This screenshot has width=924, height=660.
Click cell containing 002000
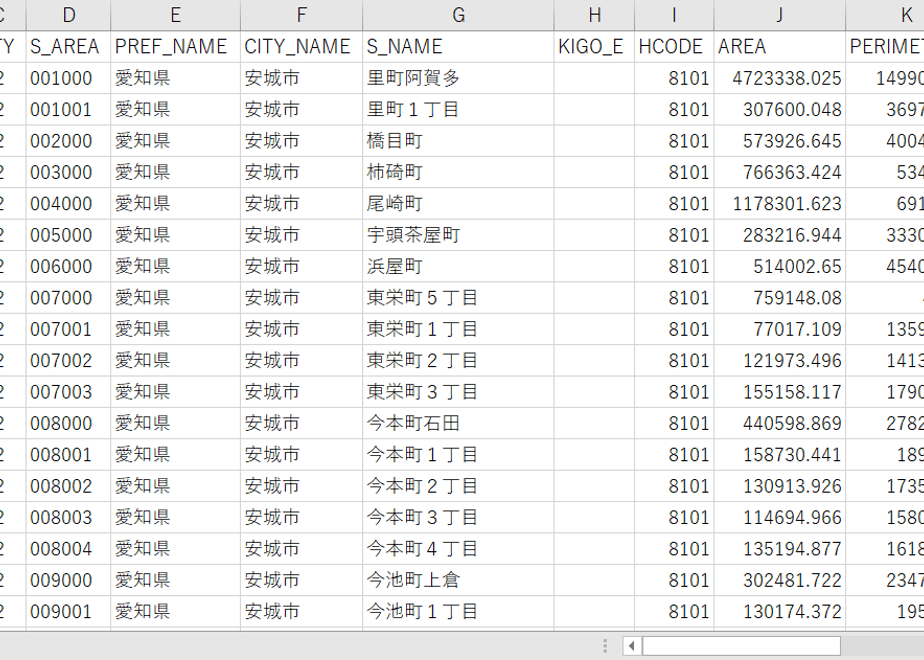tap(68, 141)
